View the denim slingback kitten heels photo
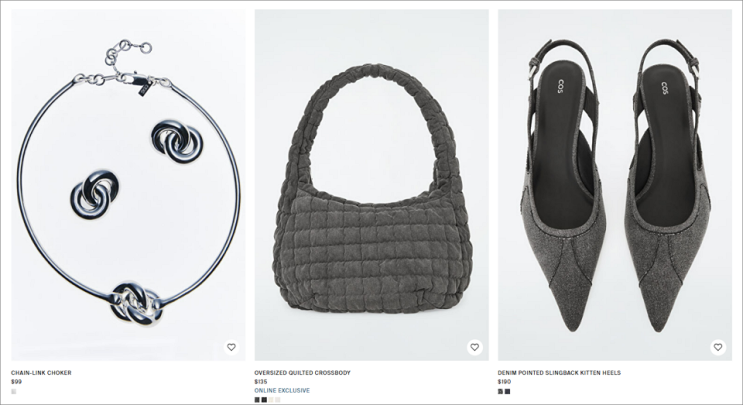743x405 pixels. point(615,185)
